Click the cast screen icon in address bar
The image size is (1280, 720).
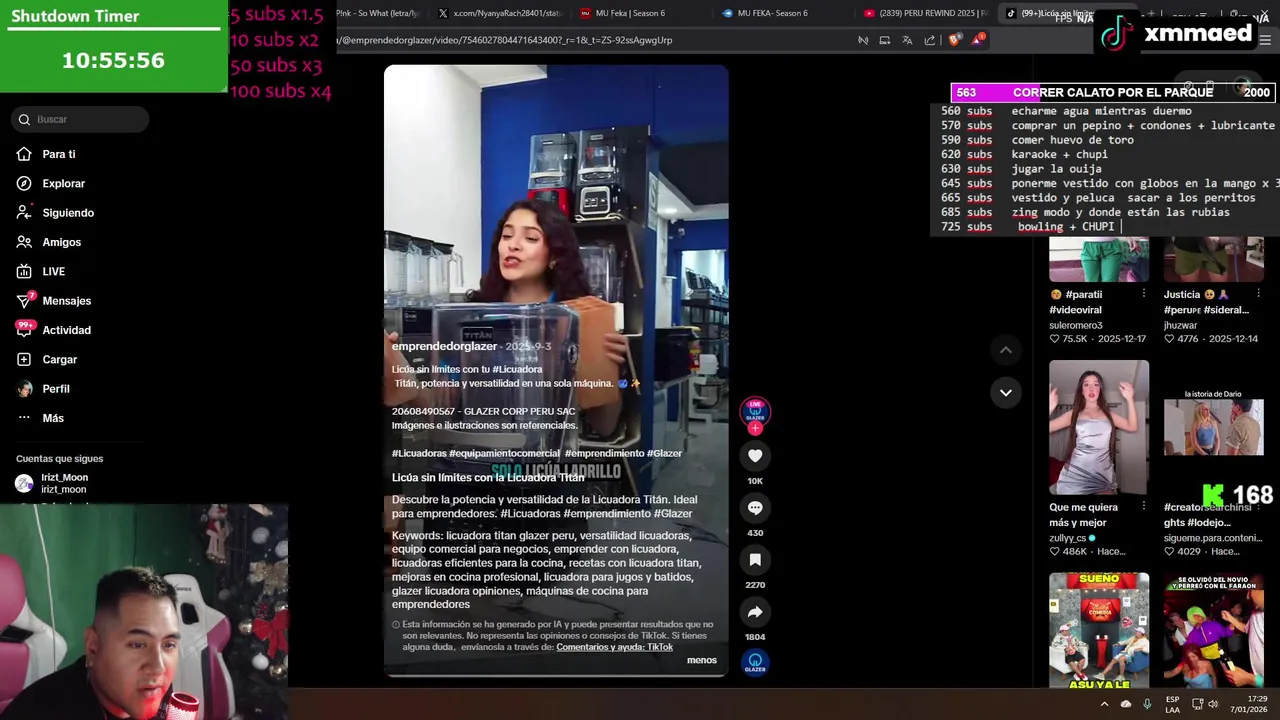click(x=884, y=40)
